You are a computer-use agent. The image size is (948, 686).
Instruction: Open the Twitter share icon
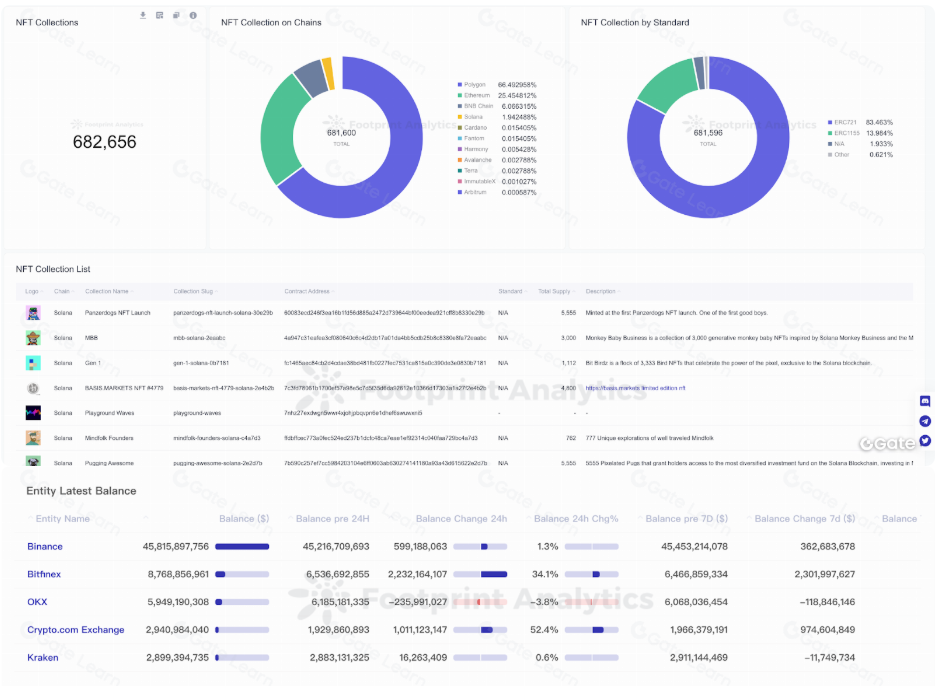coord(925,441)
